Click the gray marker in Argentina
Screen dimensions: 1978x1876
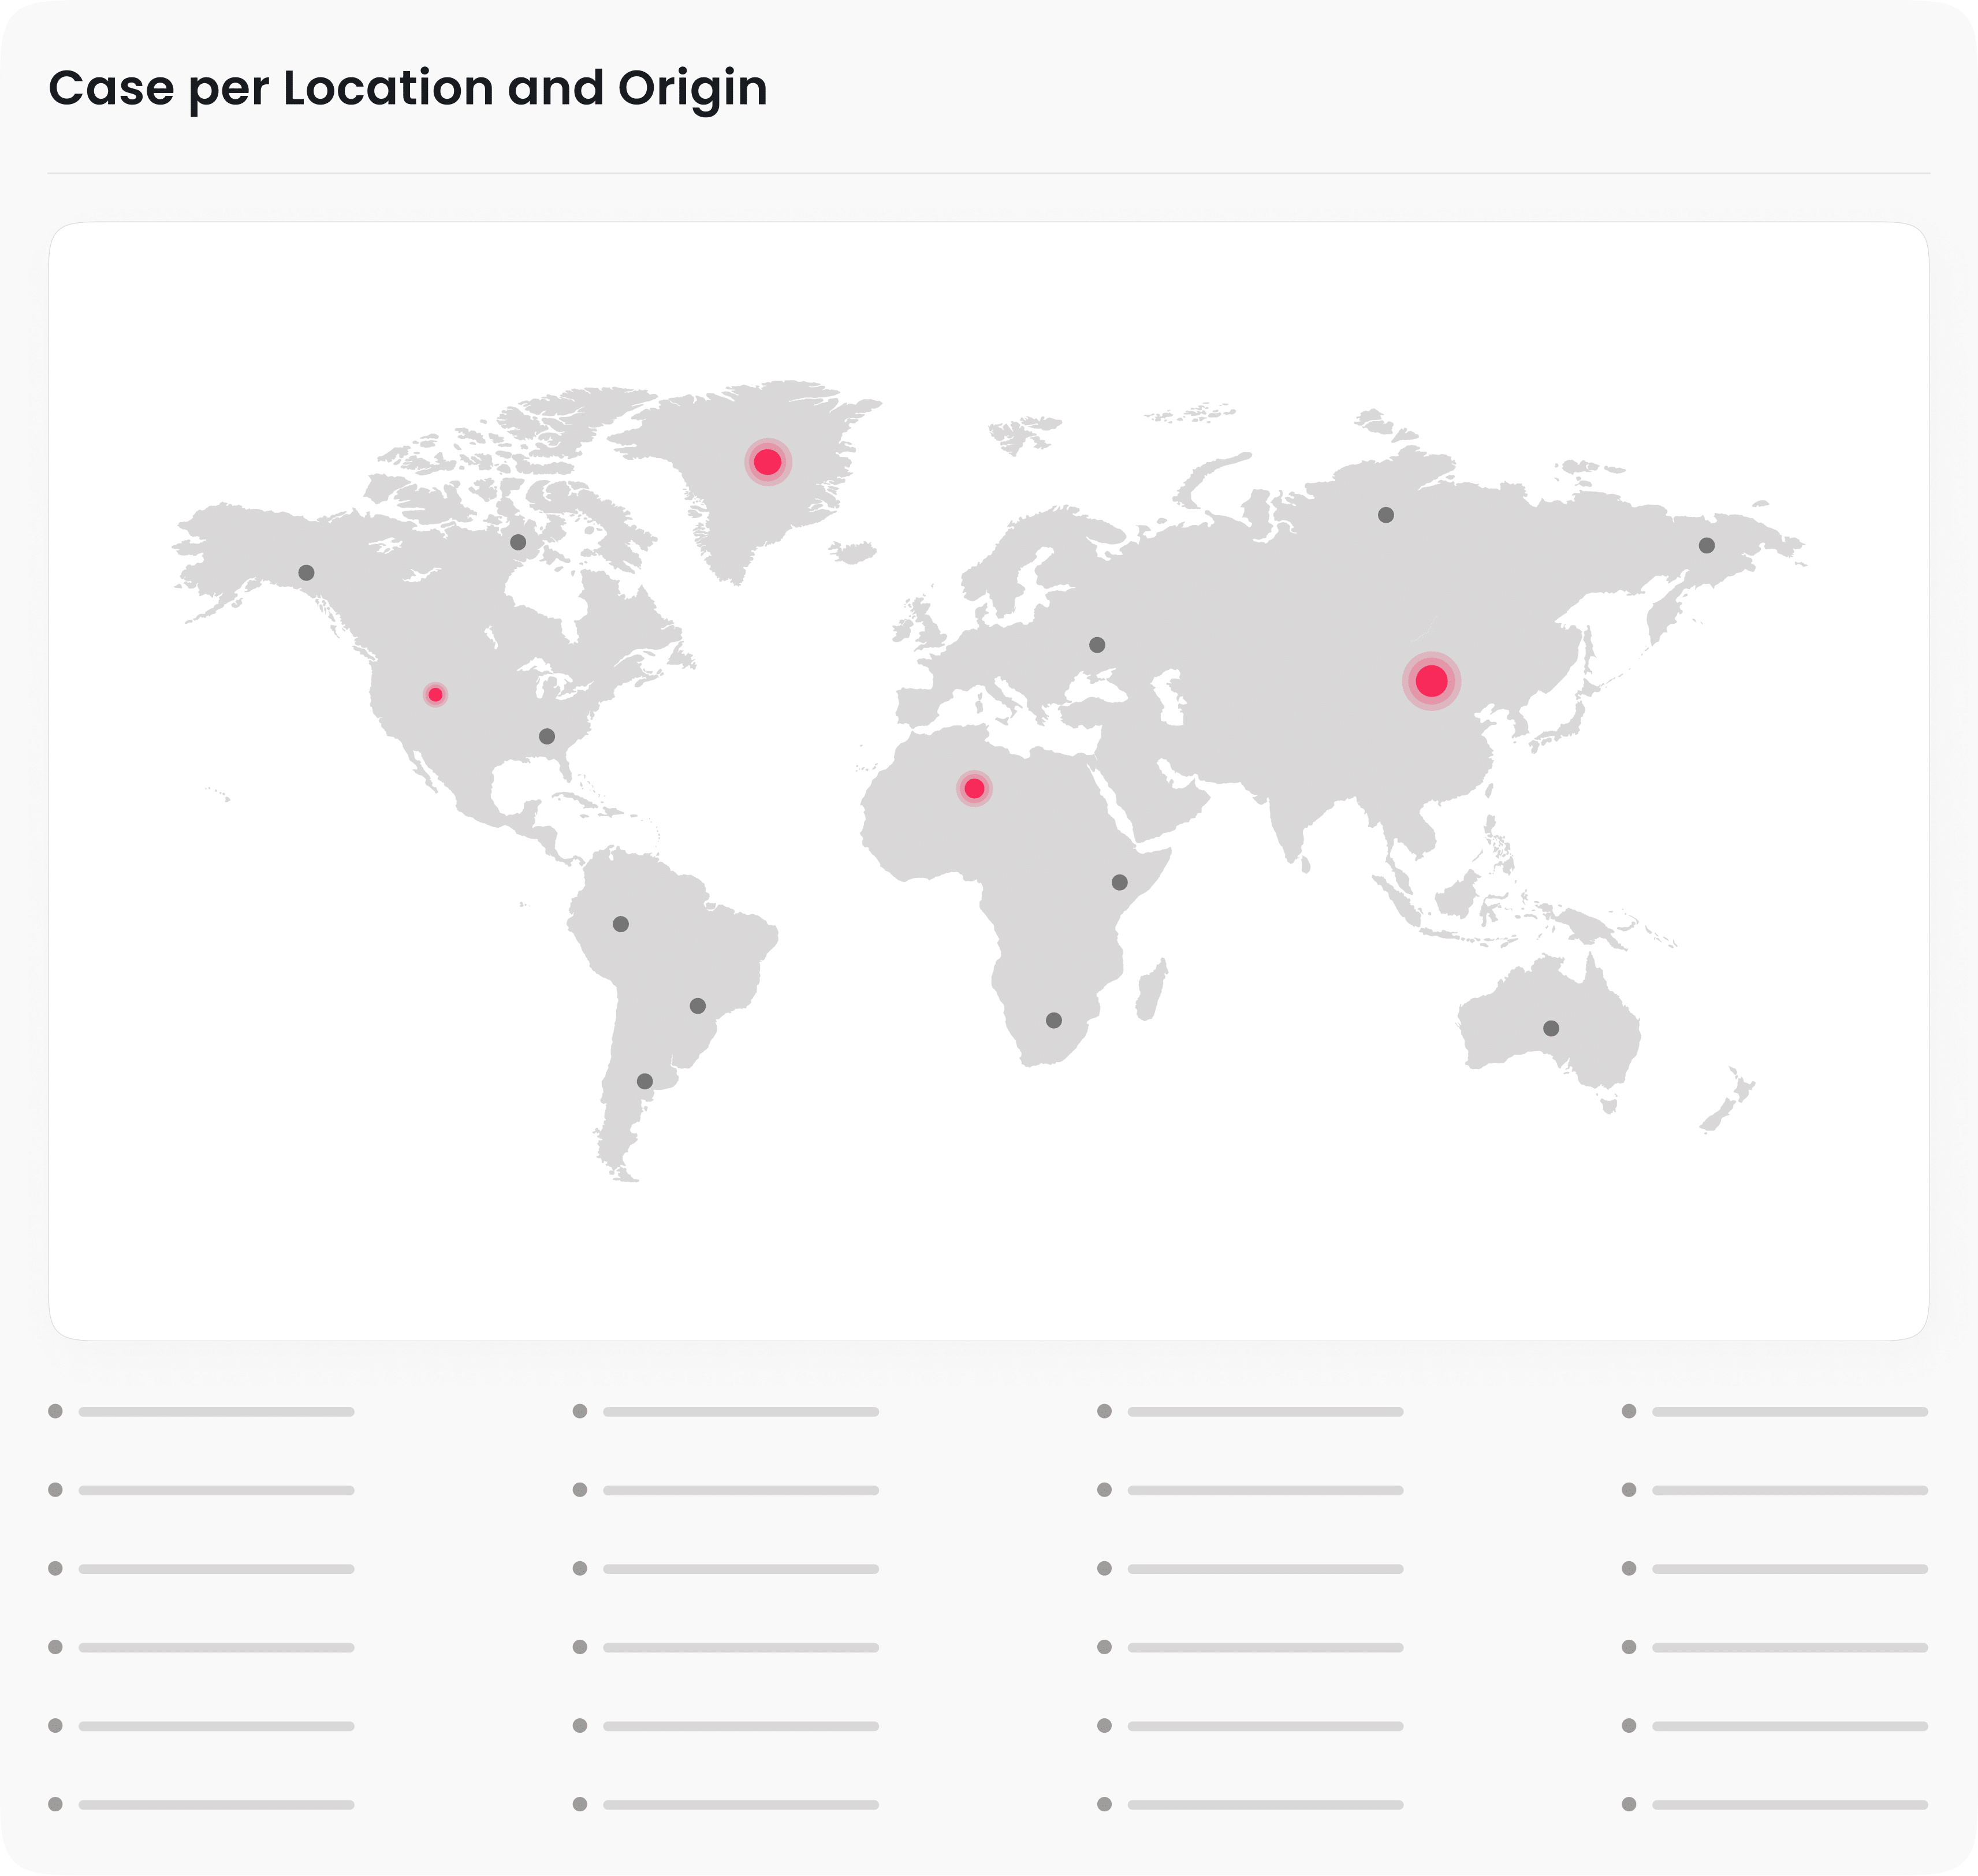point(645,1081)
